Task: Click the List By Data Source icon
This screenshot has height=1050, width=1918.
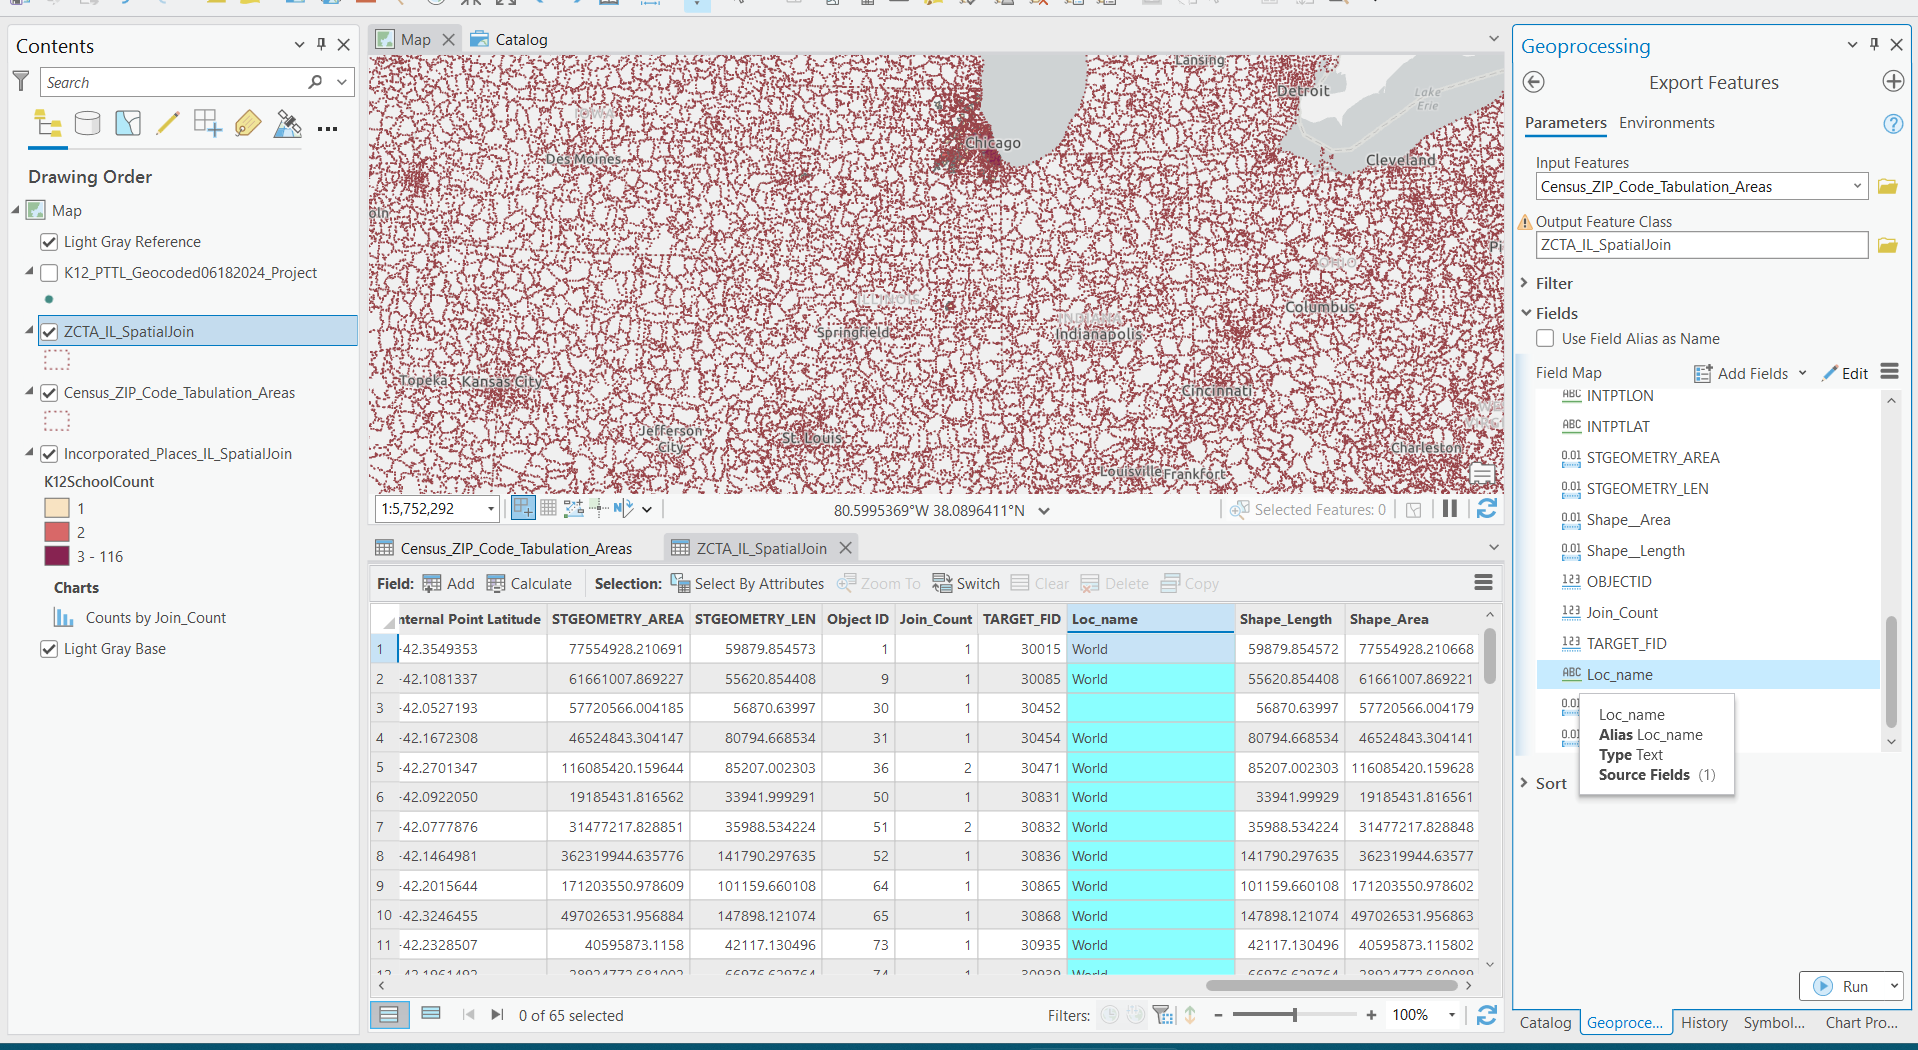Action: coord(88,124)
